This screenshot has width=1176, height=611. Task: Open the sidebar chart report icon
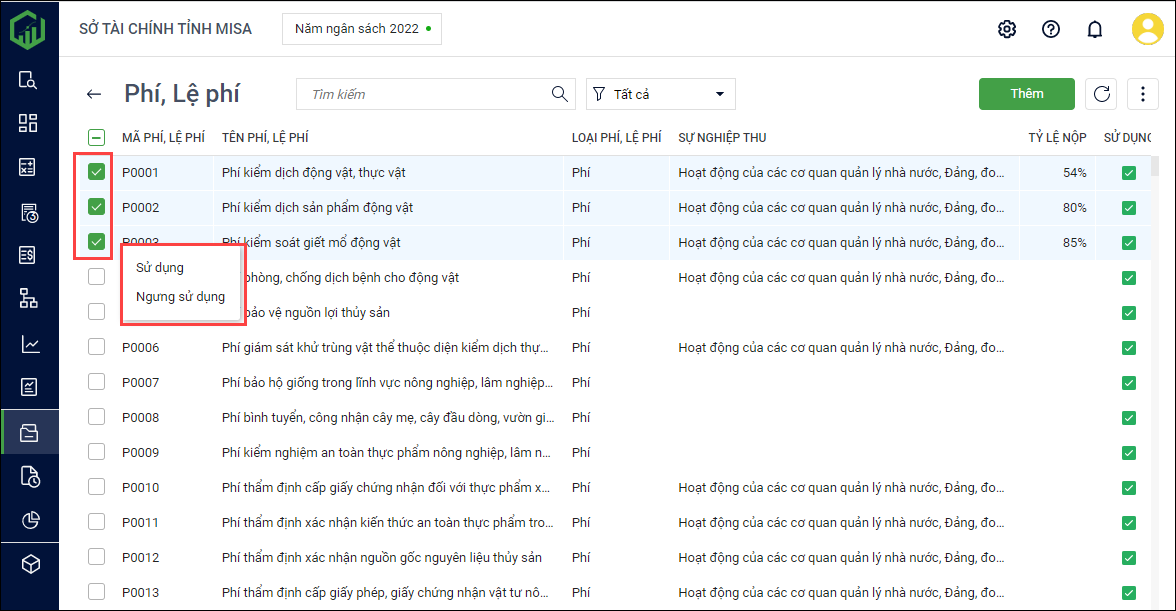click(29, 345)
